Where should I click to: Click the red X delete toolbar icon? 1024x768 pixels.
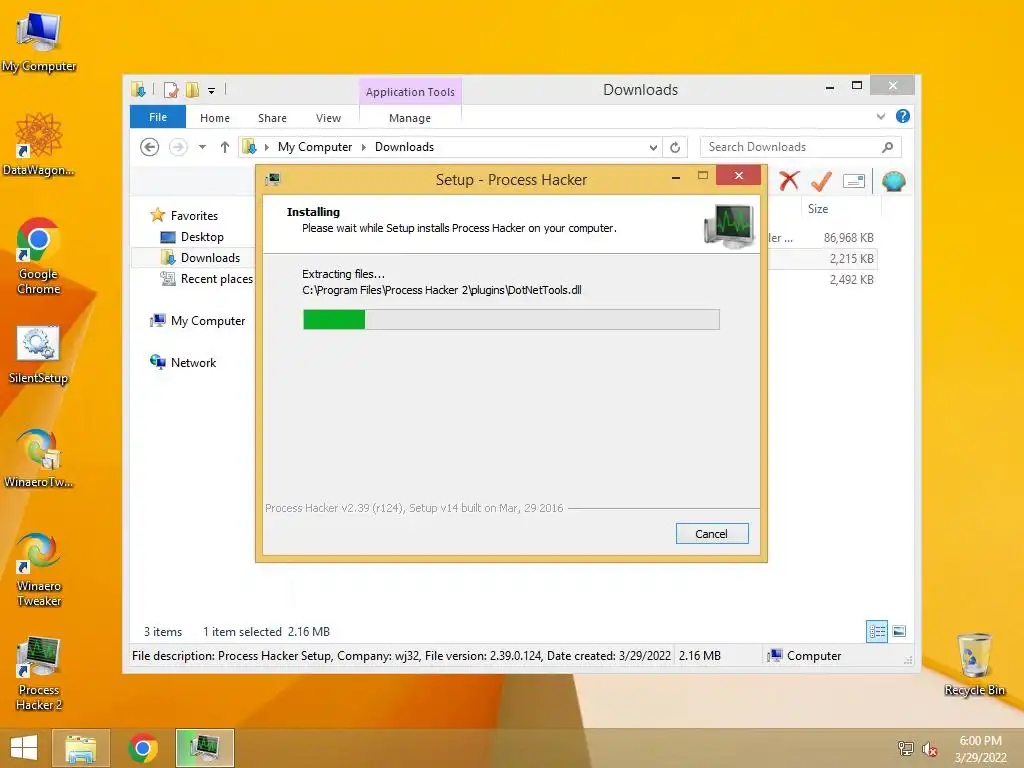tap(789, 181)
